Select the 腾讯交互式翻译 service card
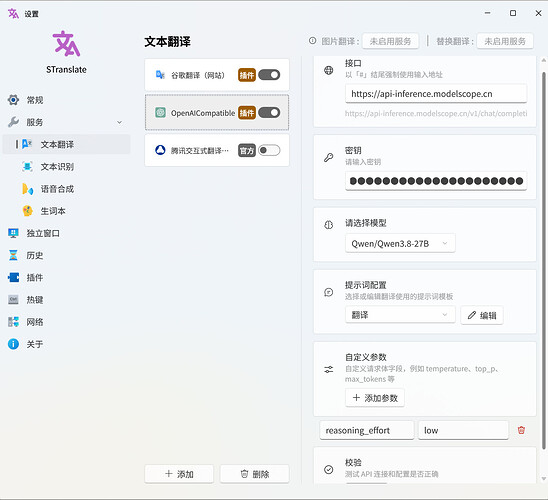This screenshot has width=548, height=500. click(217, 150)
